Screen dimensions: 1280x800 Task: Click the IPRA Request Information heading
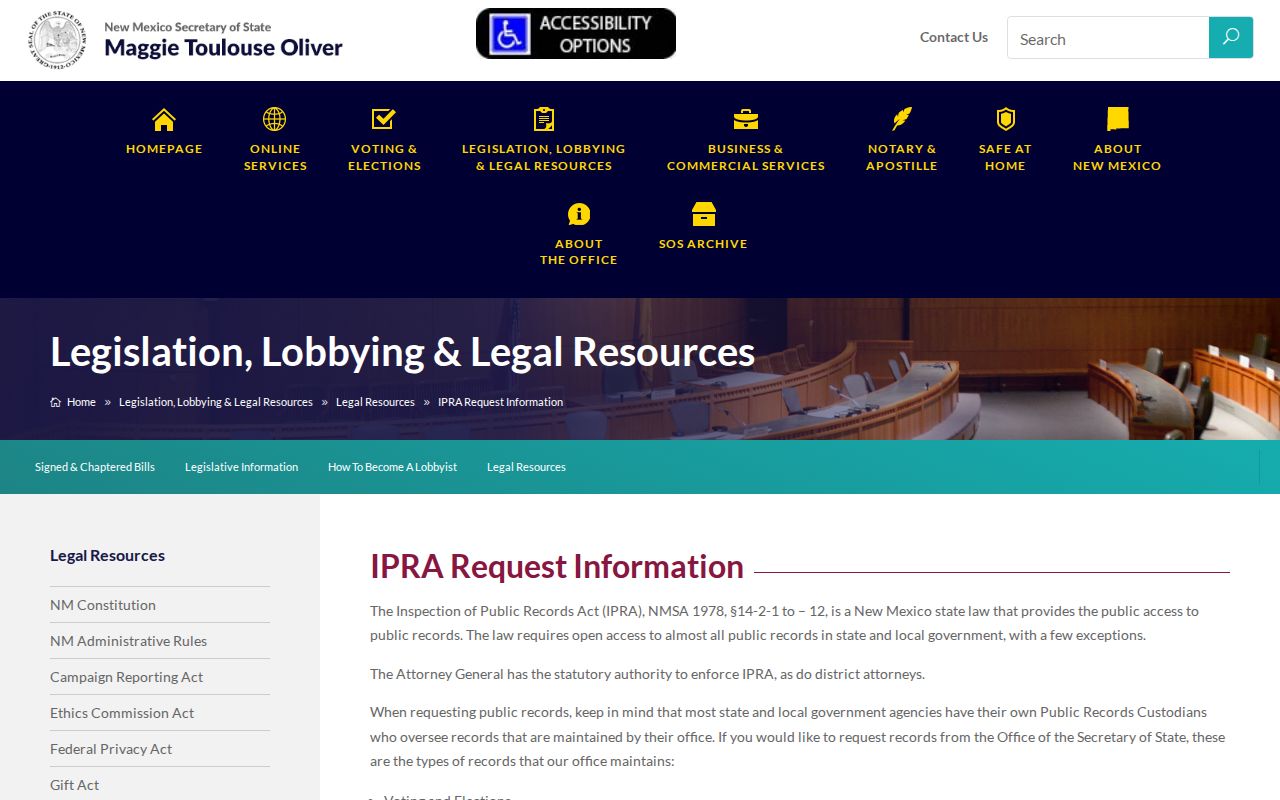tap(557, 566)
